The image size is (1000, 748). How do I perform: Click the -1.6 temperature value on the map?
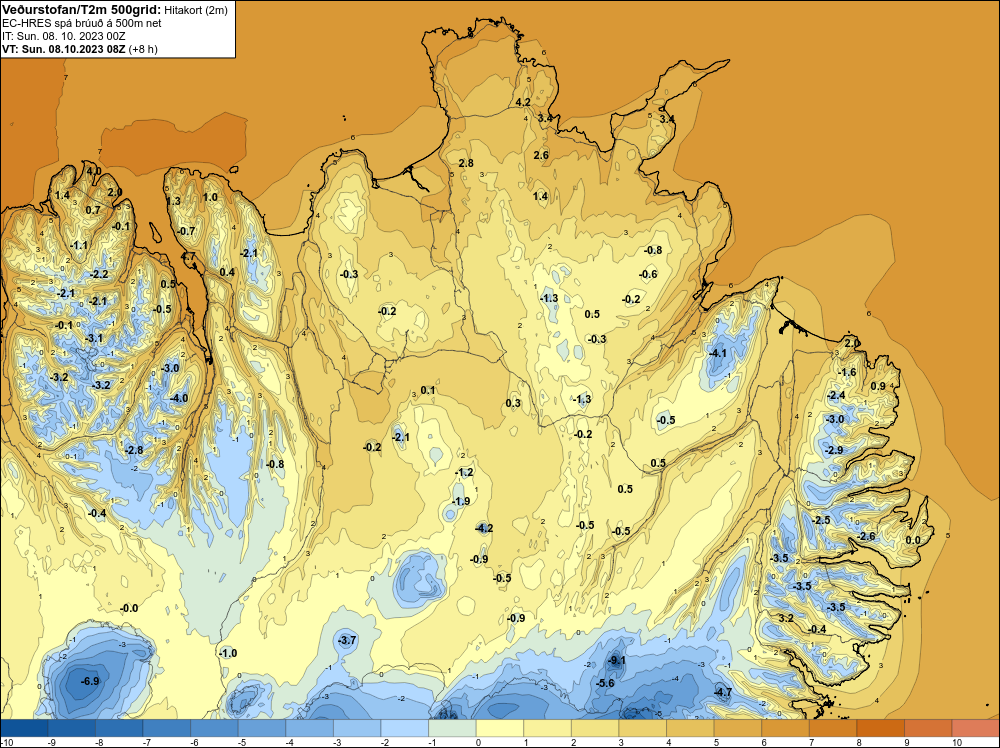(x=847, y=372)
